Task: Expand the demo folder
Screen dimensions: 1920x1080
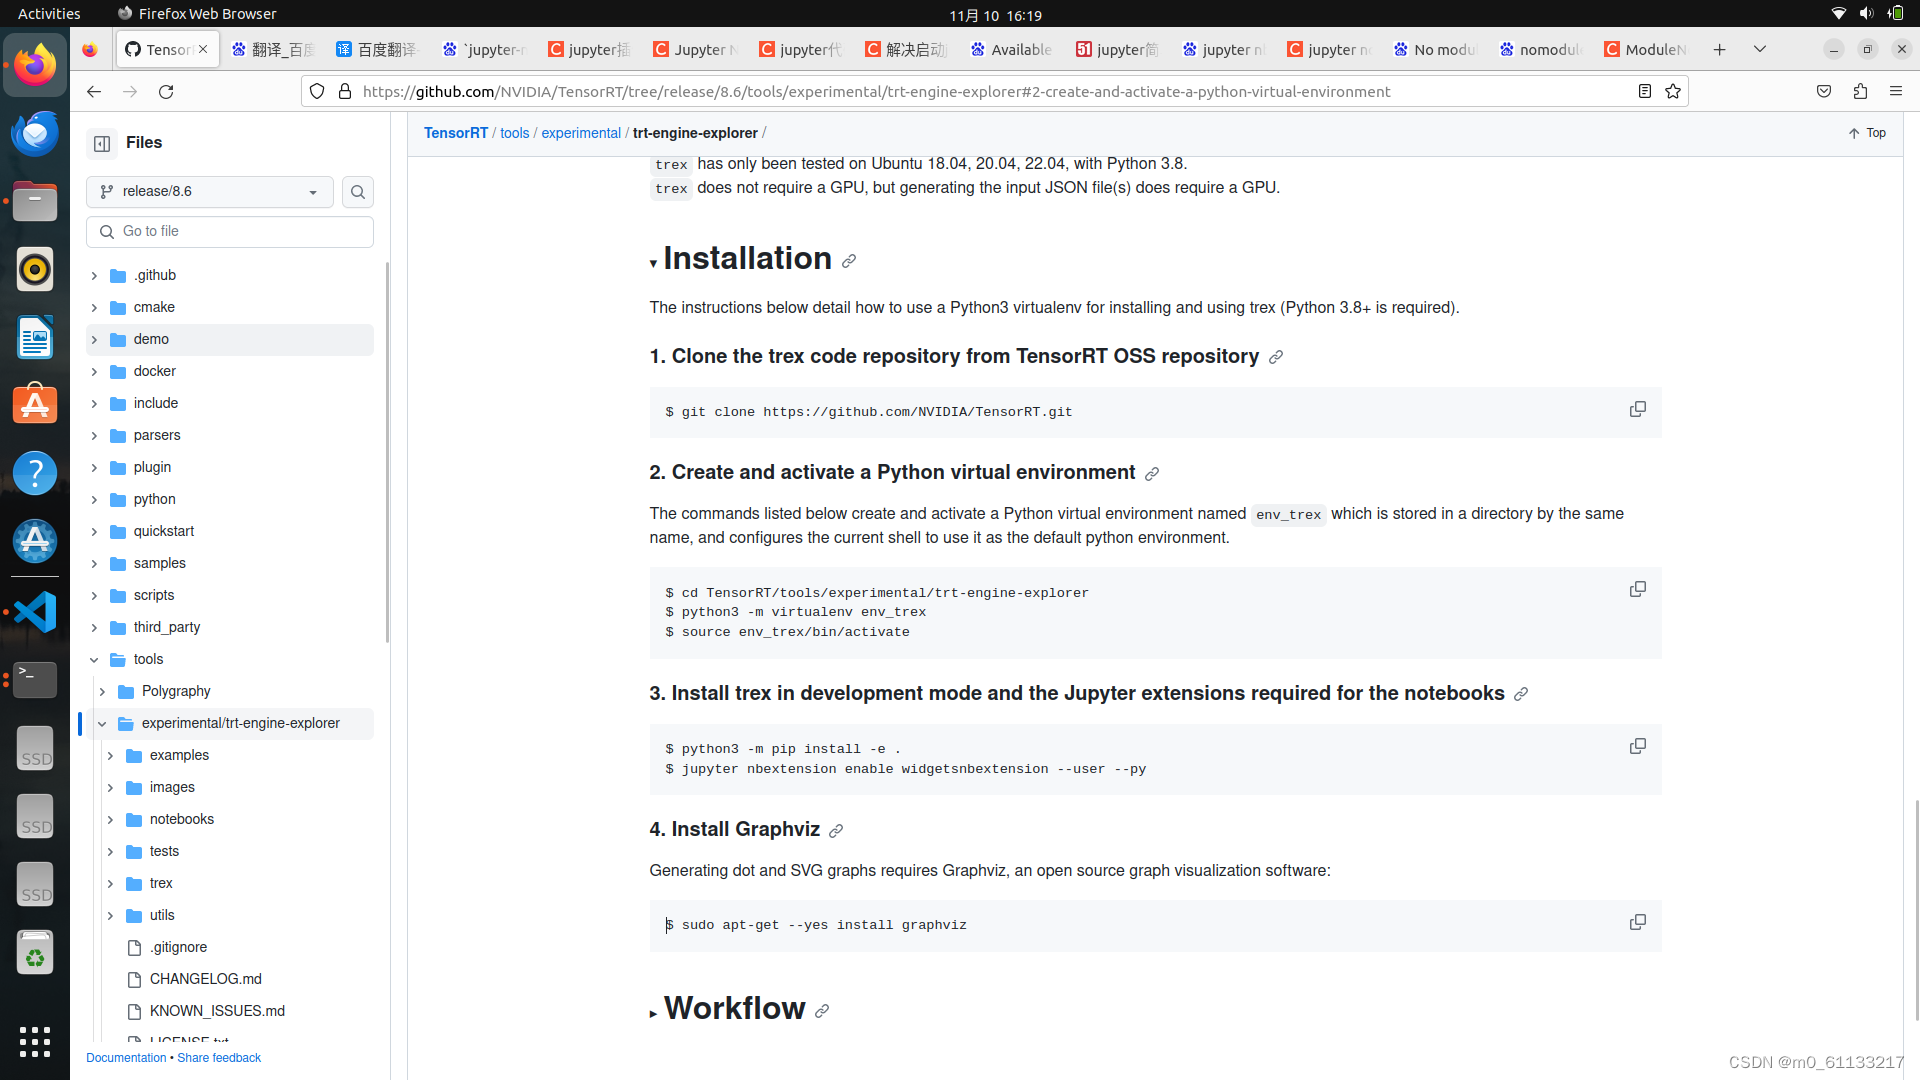Action: (x=94, y=339)
